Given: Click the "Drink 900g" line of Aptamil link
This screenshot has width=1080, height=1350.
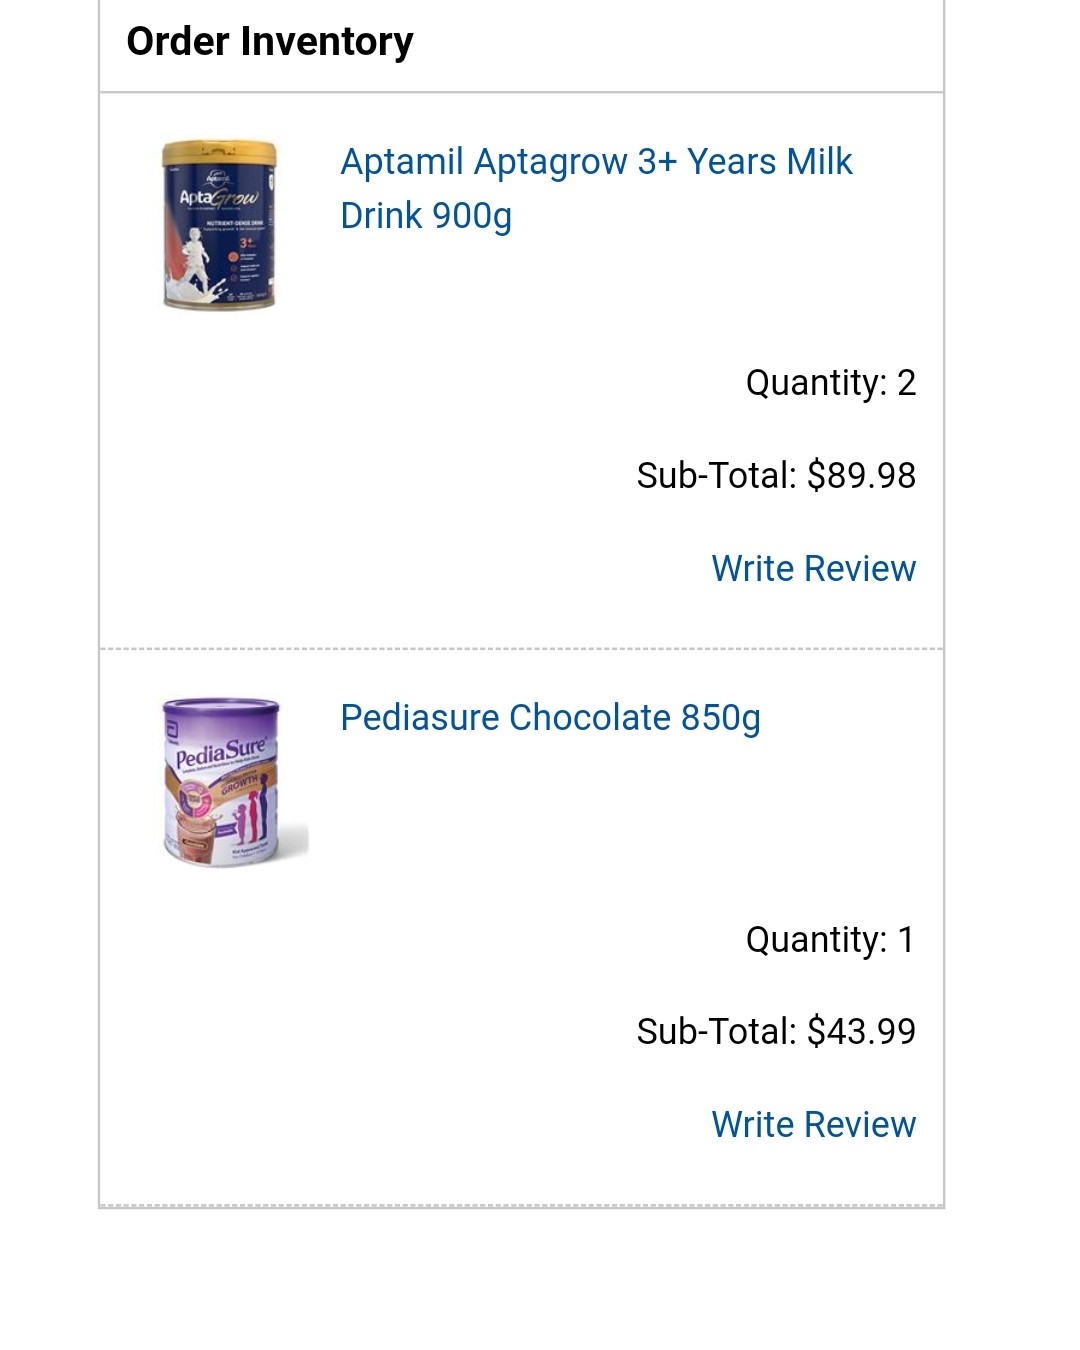Looking at the screenshot, I should pos(426,216).
